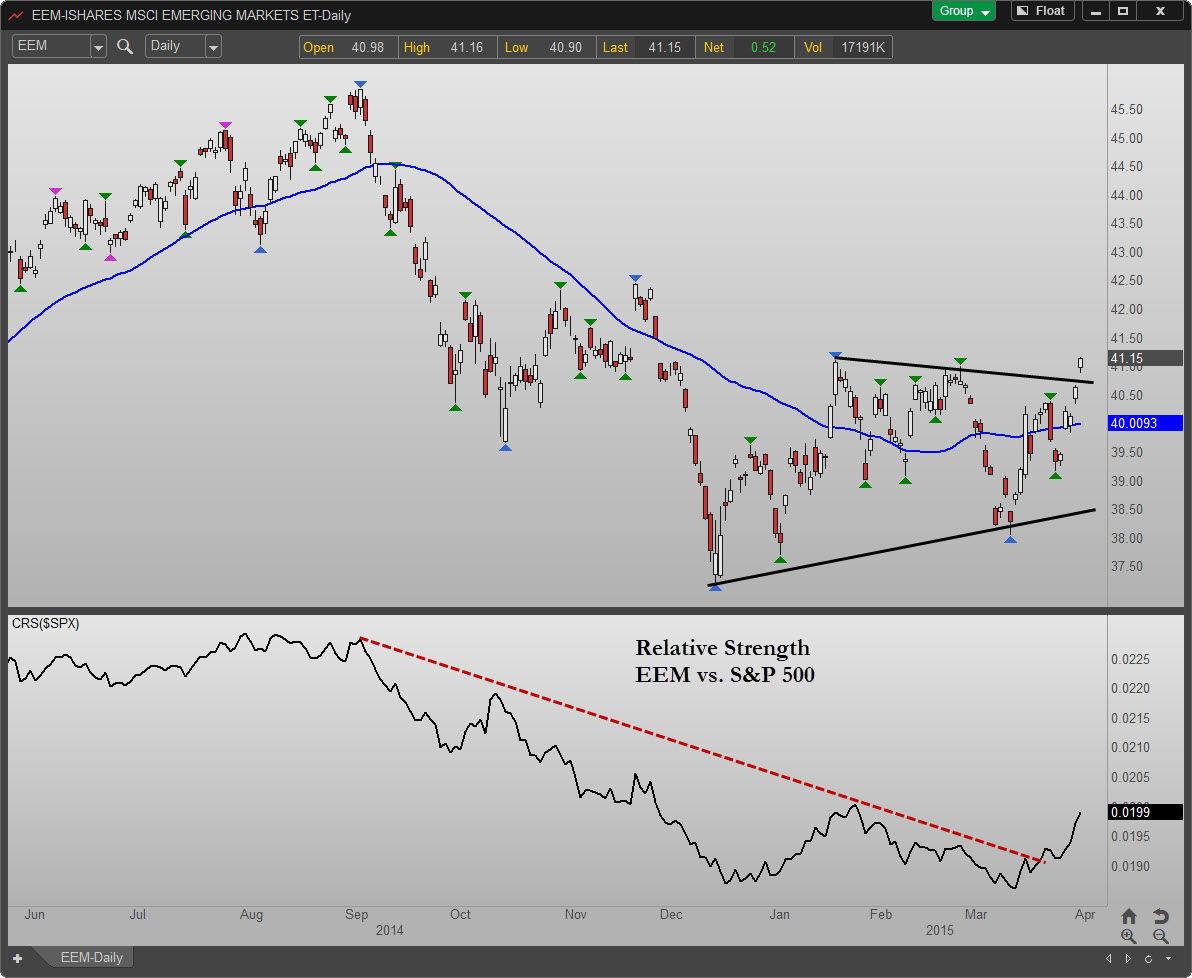Click the undo arrow chart icon

[x=1160, y=916]
